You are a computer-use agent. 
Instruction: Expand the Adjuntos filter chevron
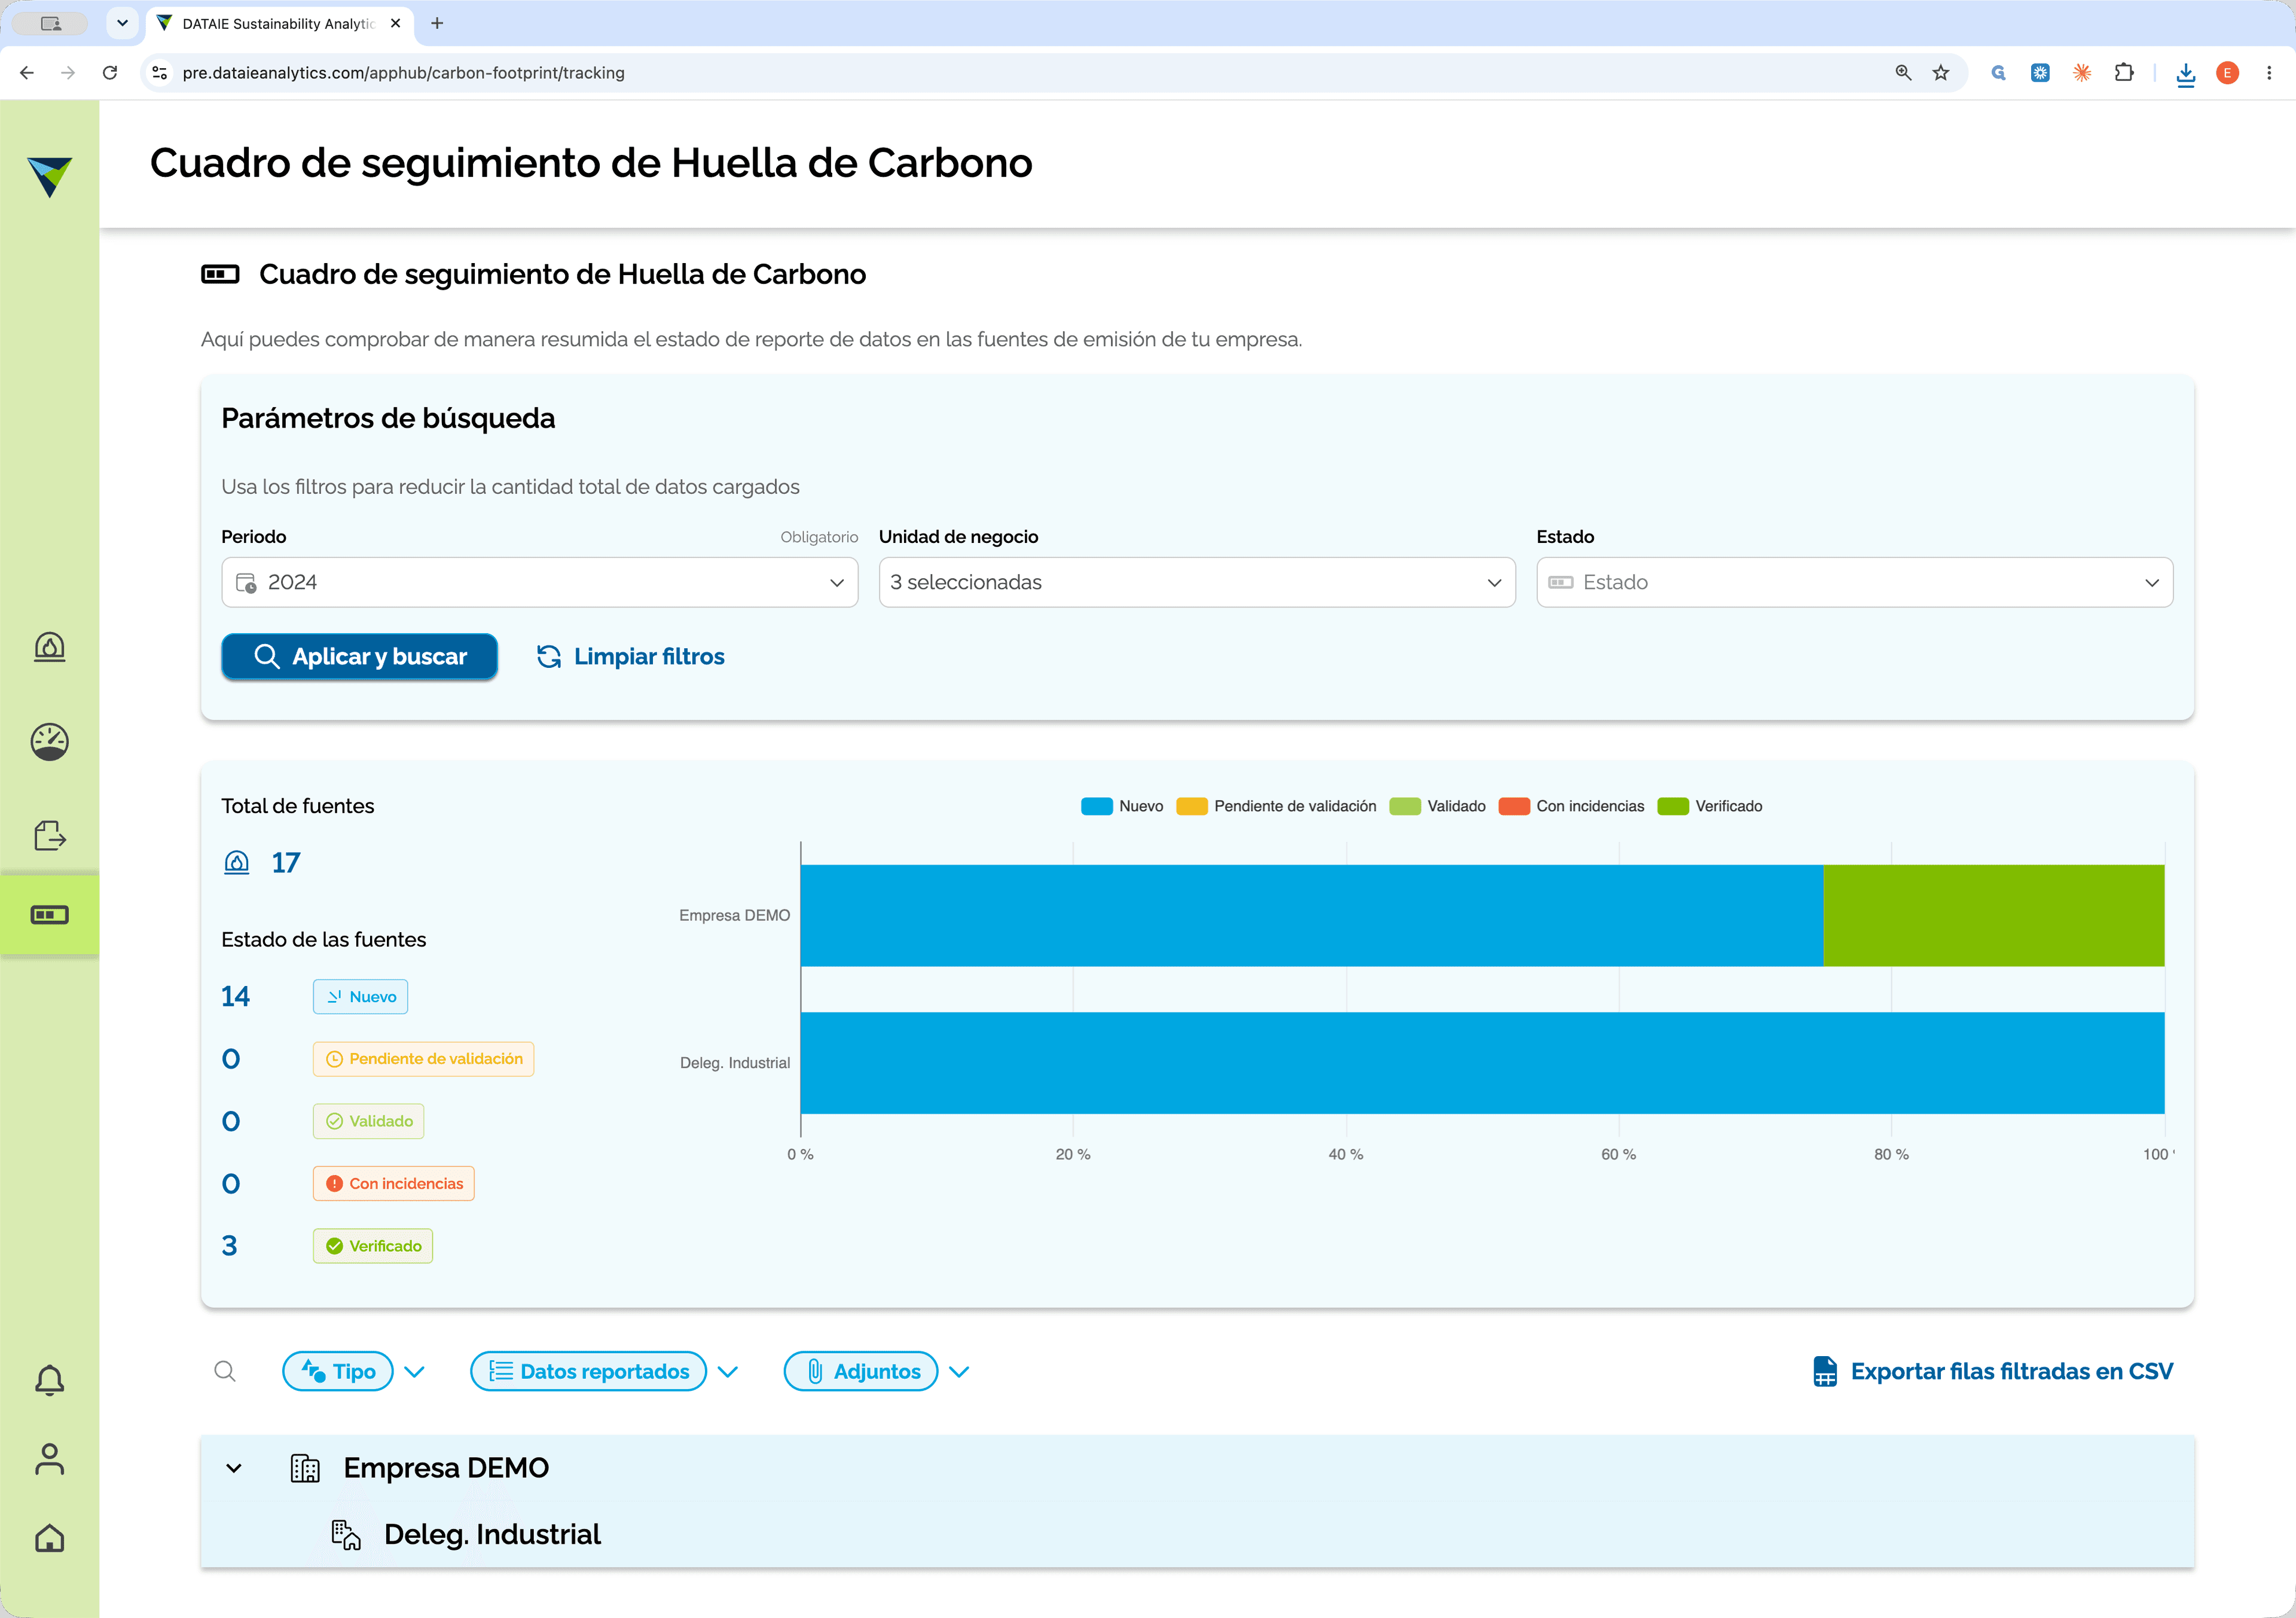coord(959,1372)
